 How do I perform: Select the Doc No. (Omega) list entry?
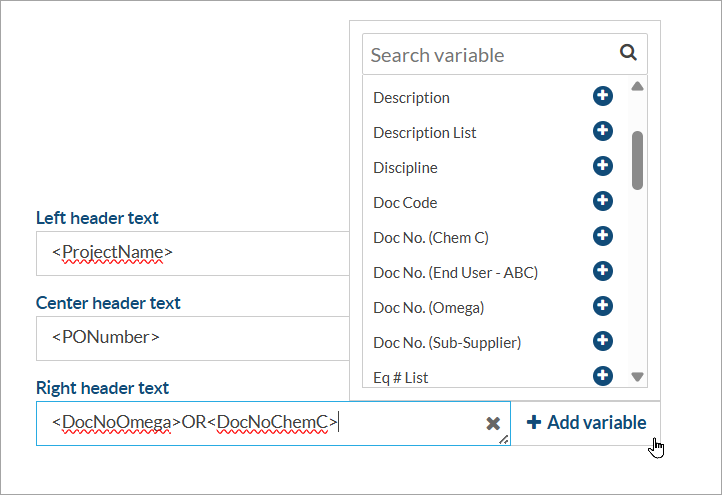[x=428, y=307]
